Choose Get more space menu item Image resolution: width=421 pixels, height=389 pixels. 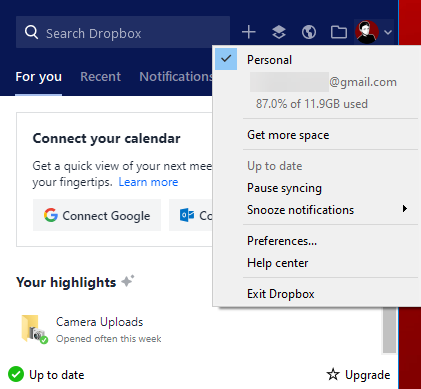[288, 135]
